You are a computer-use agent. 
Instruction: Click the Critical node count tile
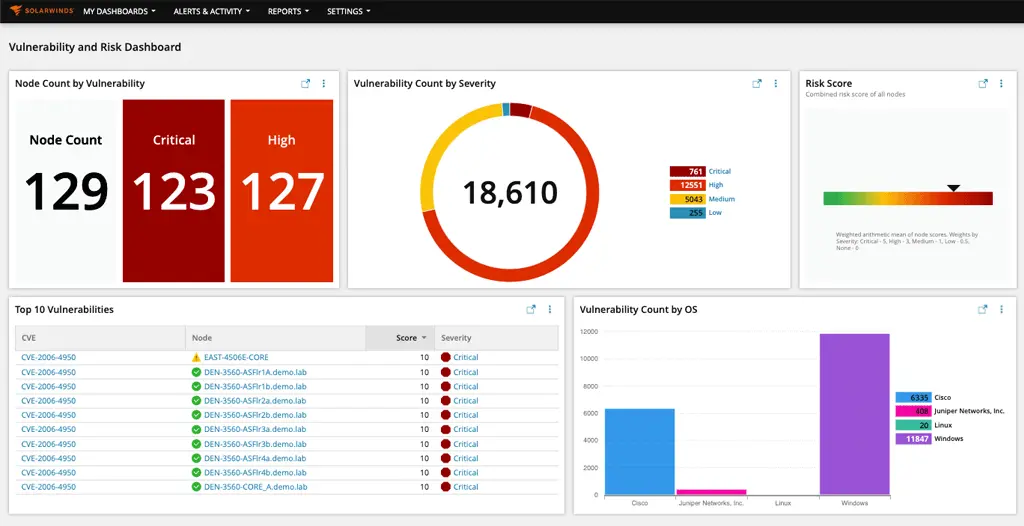tap(174, 191)
